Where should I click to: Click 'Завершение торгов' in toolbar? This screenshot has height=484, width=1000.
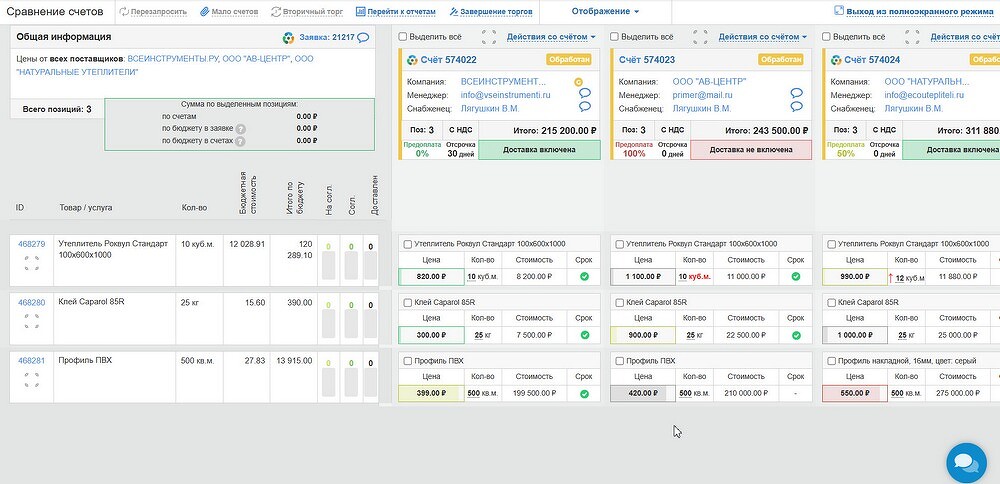[491, 12]
